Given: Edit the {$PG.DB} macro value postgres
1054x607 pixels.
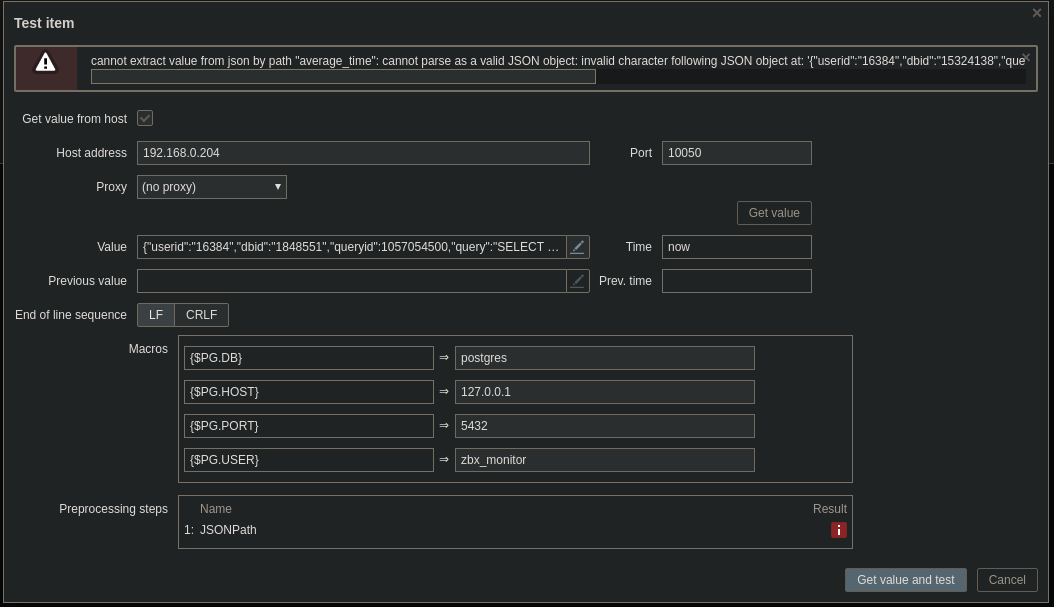Looking at the screenshot, I should [604, 358].
